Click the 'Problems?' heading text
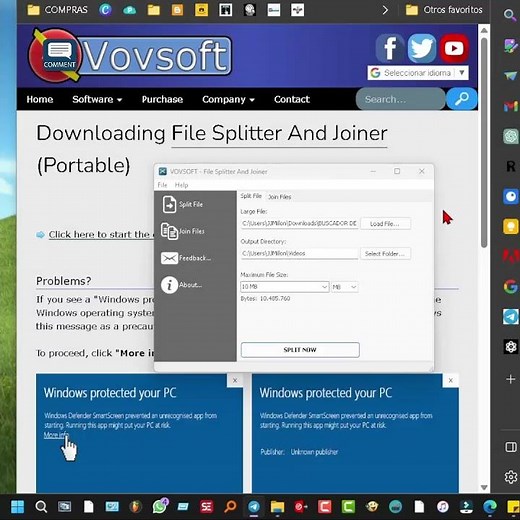This screenshot has height=520, width=520. point(63,281)
